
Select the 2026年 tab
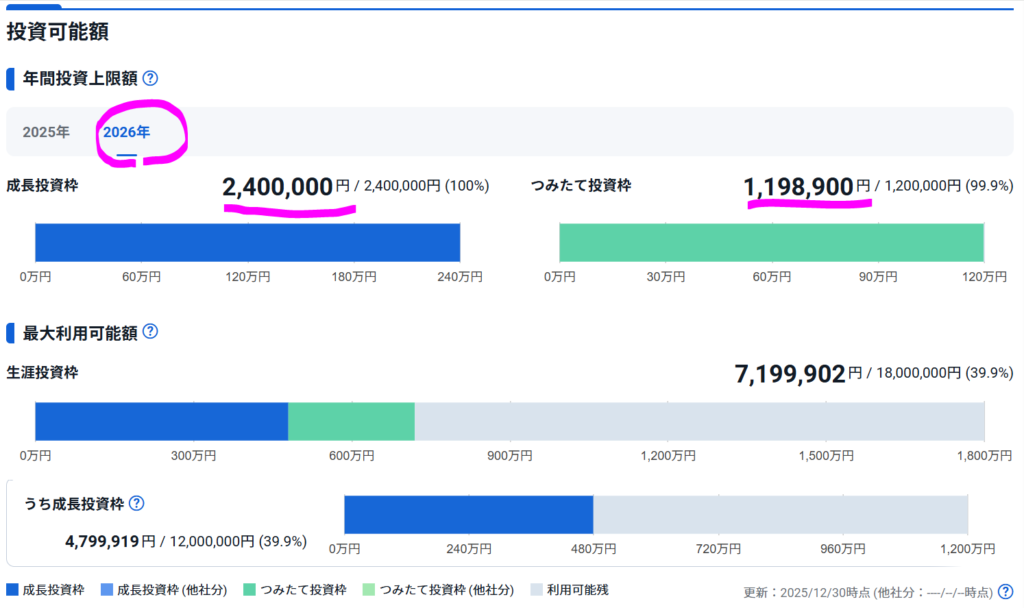pos(126,132)
